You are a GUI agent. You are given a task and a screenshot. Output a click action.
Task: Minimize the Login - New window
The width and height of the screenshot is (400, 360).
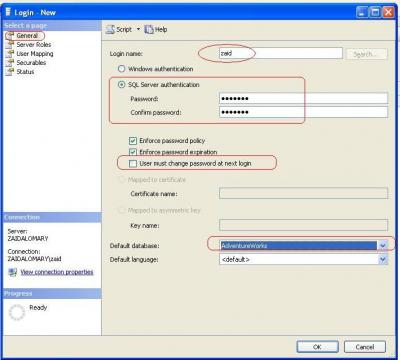(362, 13)
